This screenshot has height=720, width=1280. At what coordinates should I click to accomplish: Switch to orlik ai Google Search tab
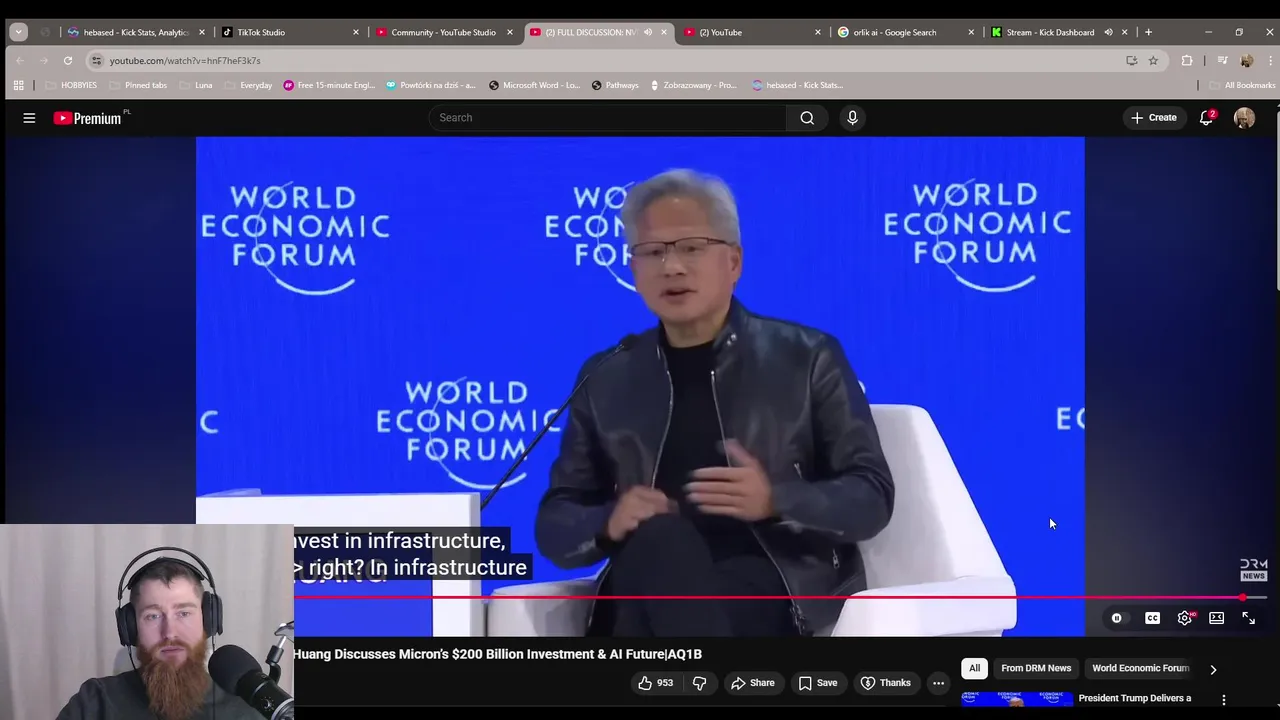[906, 32]
